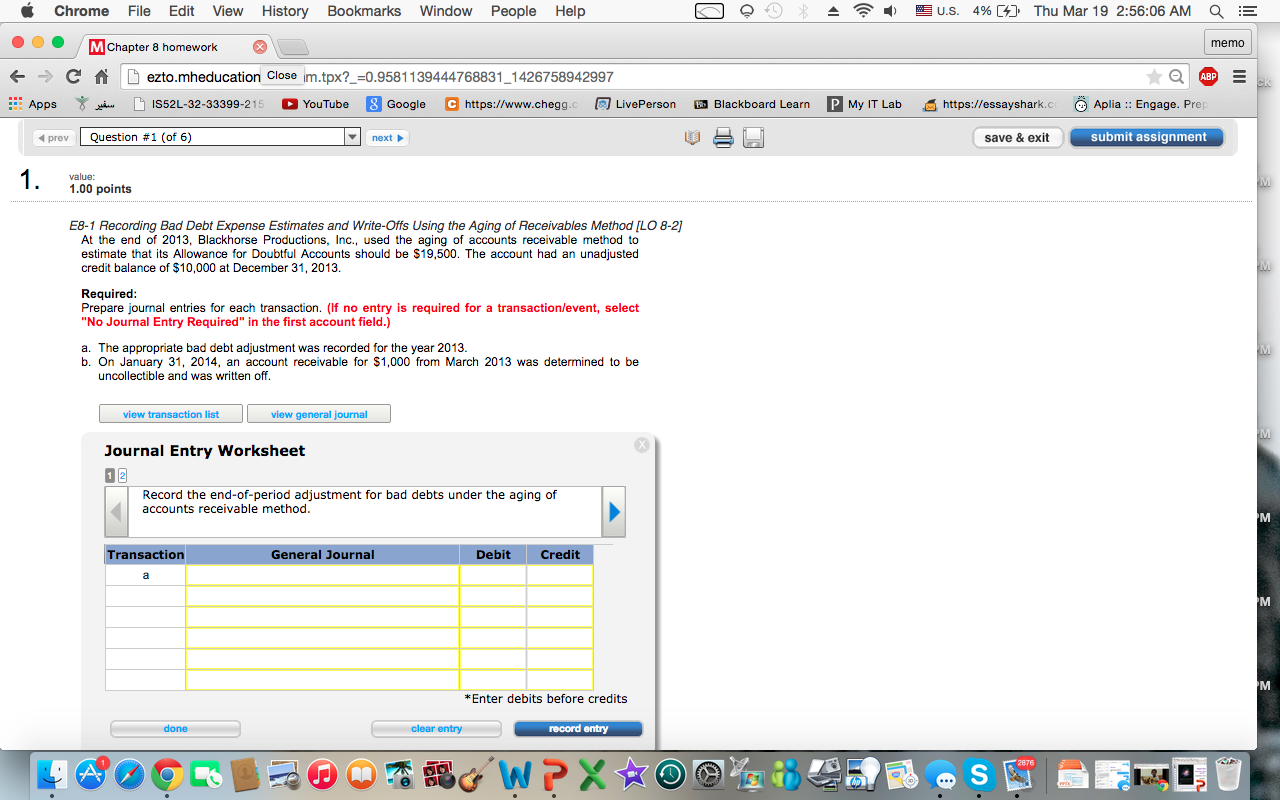Click the save & exit button
The image size is (1280, 800).
pyautogui.click(x=1017, y=137)
